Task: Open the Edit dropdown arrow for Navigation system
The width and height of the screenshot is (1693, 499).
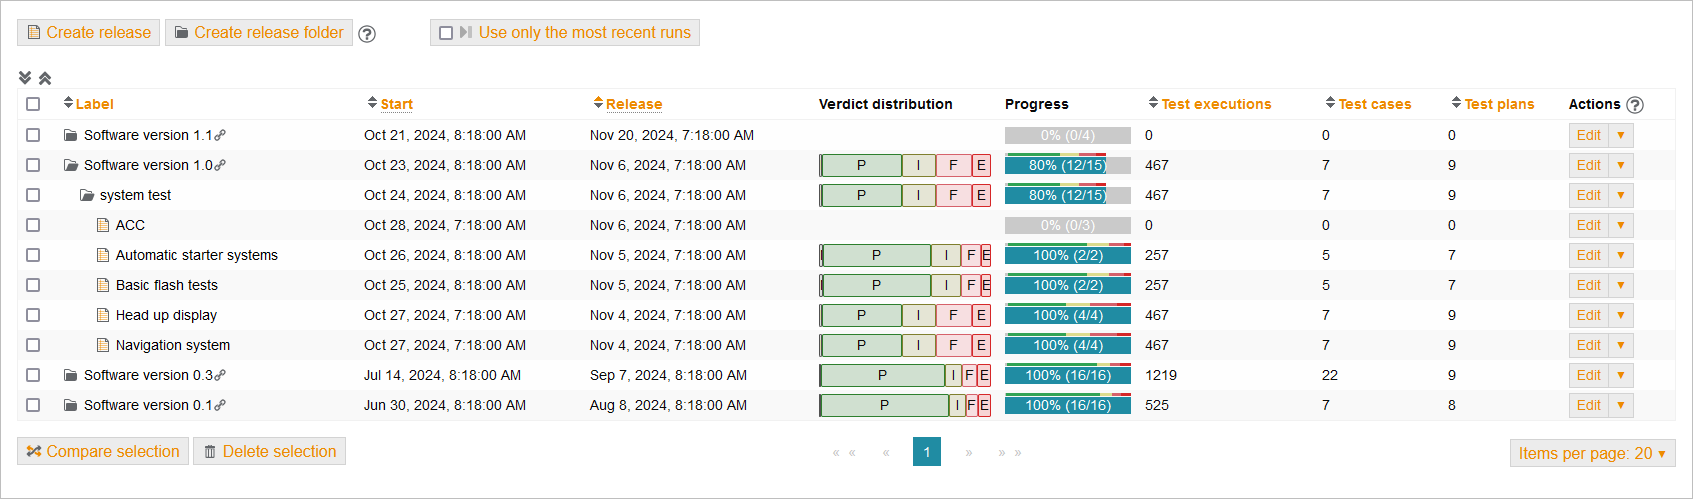Action: tap(1621, 345)
